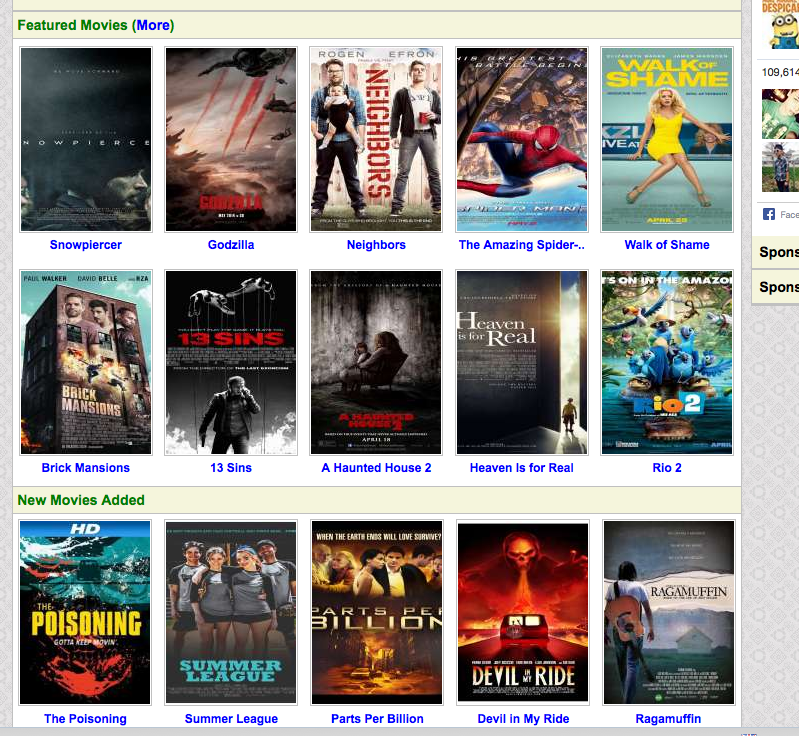Screen dimensions: 799x736
Task: Open the Rio 2 movie poster
Action: pyautogui.click(x=667, y=362)
